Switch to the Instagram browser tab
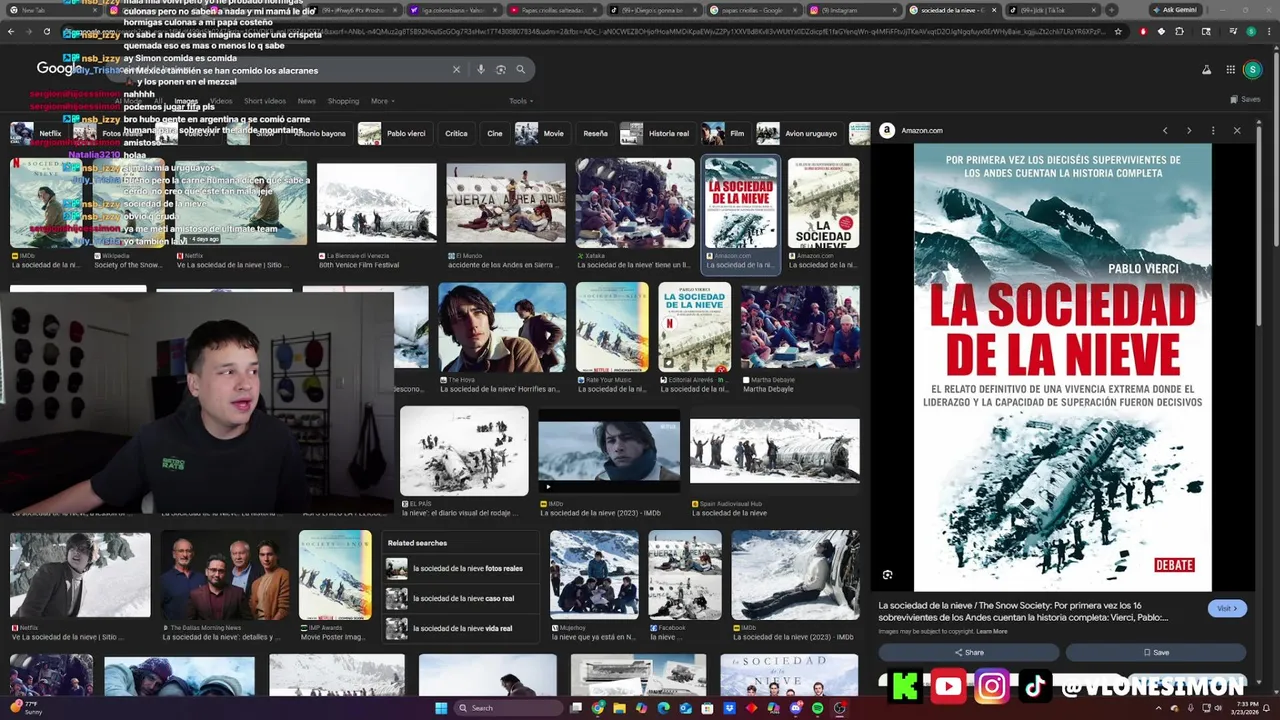Image resolution: width=1280 pixels, height=720 pixels. tap(853, 10)
